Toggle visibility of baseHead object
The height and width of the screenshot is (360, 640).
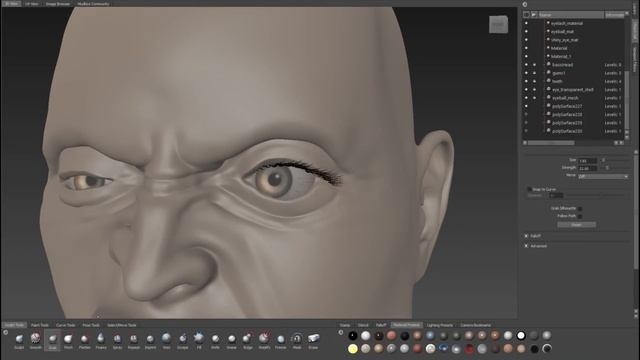point(526,65)
